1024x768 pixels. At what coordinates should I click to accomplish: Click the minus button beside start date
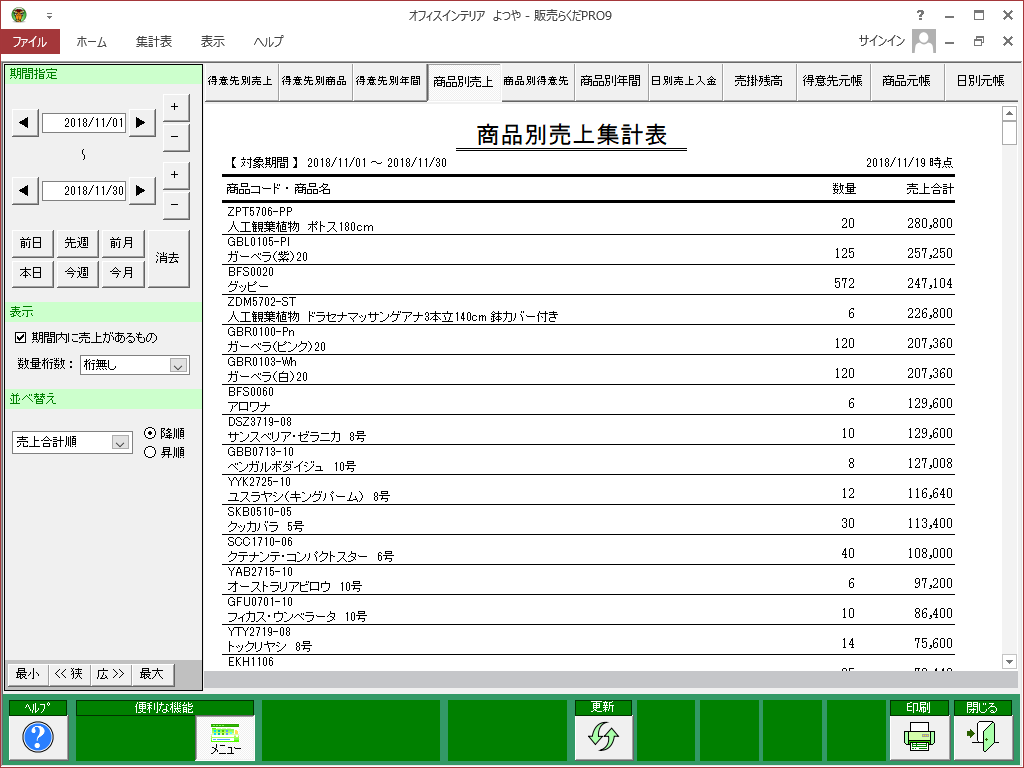175,137
